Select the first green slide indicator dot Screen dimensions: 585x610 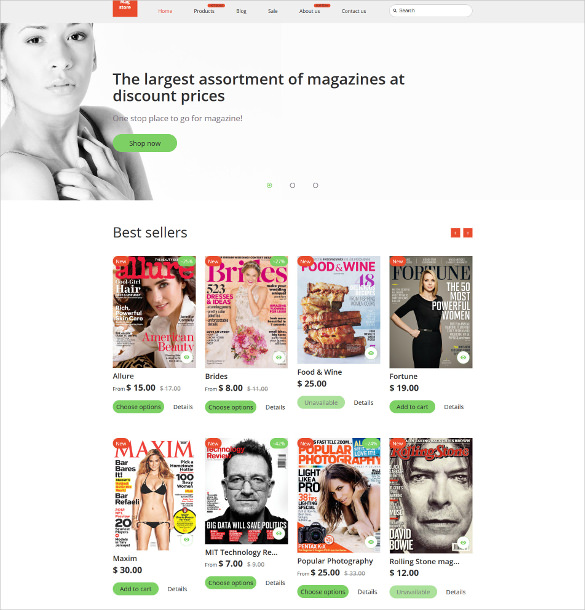(x=270, y=186)
